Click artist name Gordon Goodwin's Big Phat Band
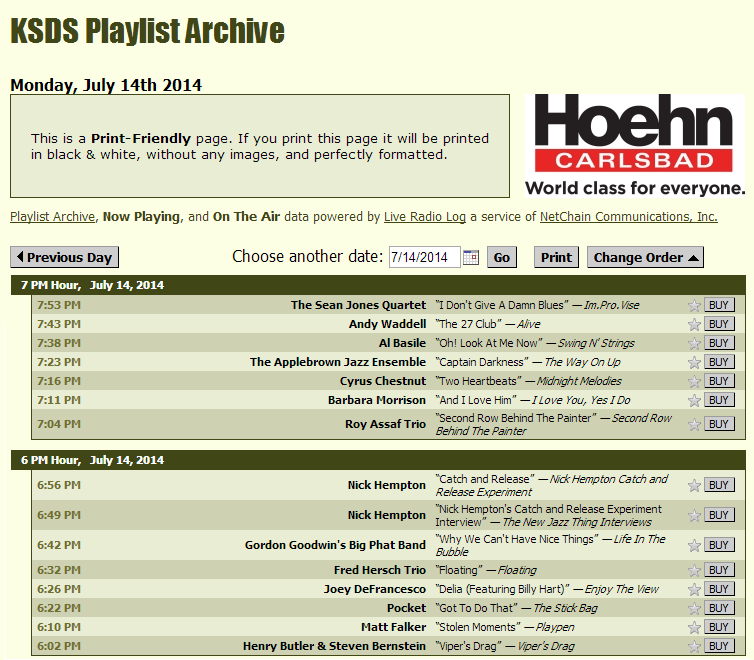The width and height of the screenshot is (754, 660). click(x=335, y=545)
